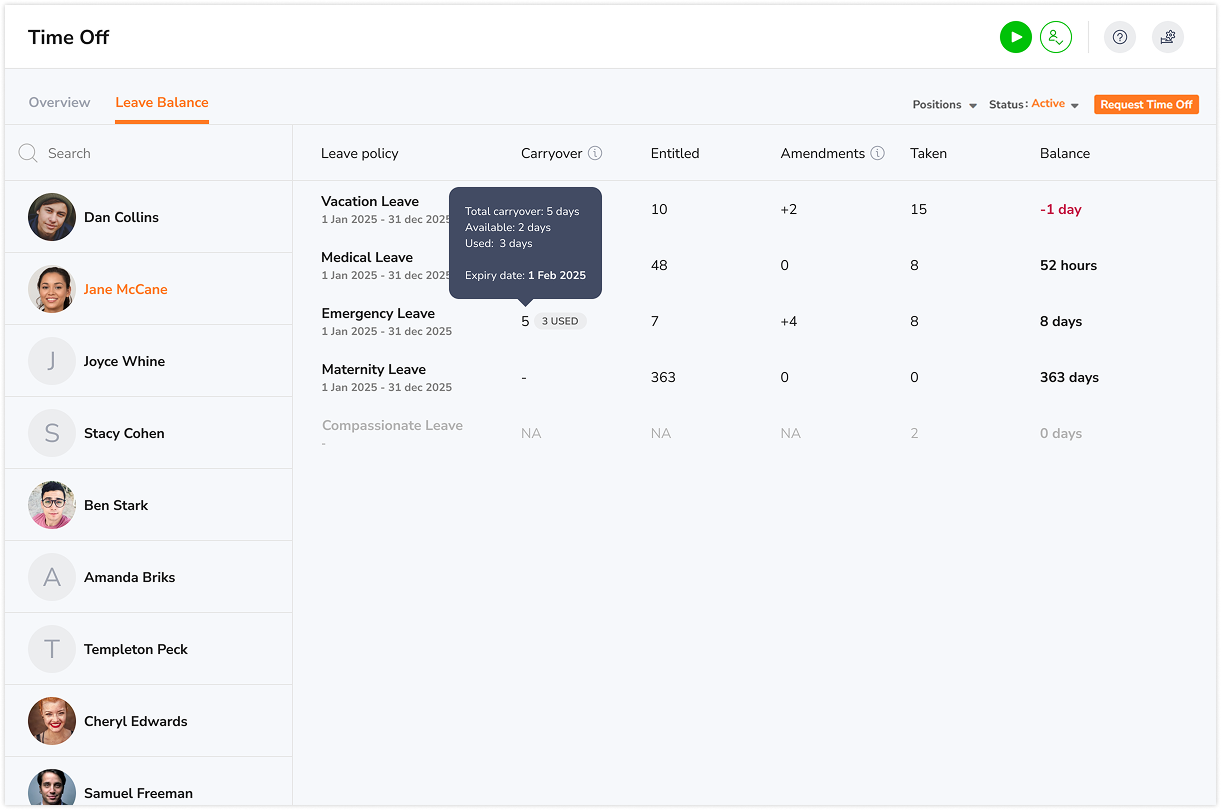Click Joyce Whine's letter J avatar
Viewport: 1221px width, 810px height.
52,361
